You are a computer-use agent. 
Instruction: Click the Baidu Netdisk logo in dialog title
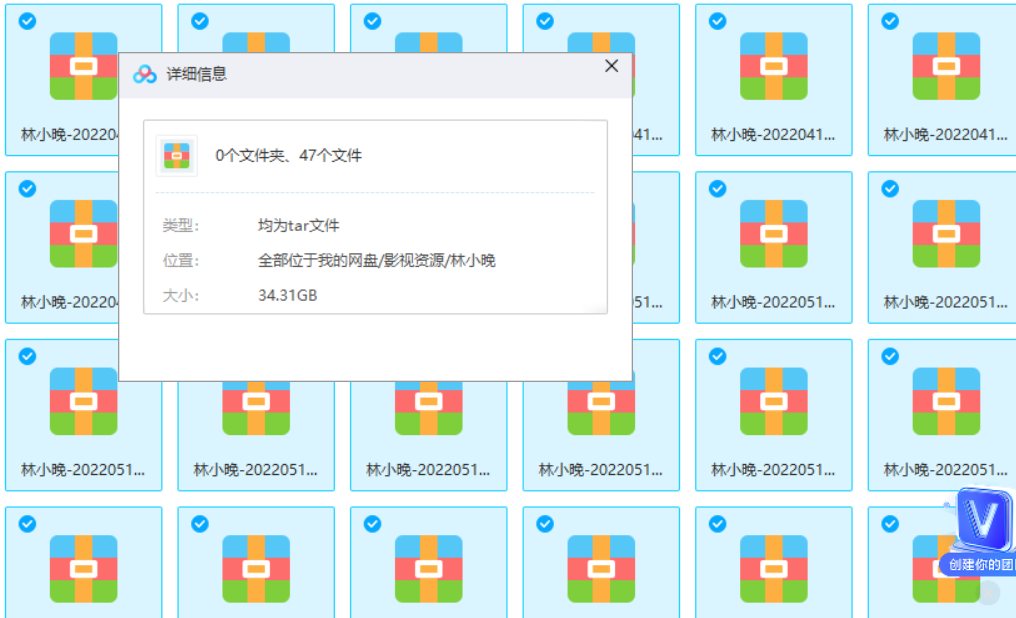pos(144,74)
